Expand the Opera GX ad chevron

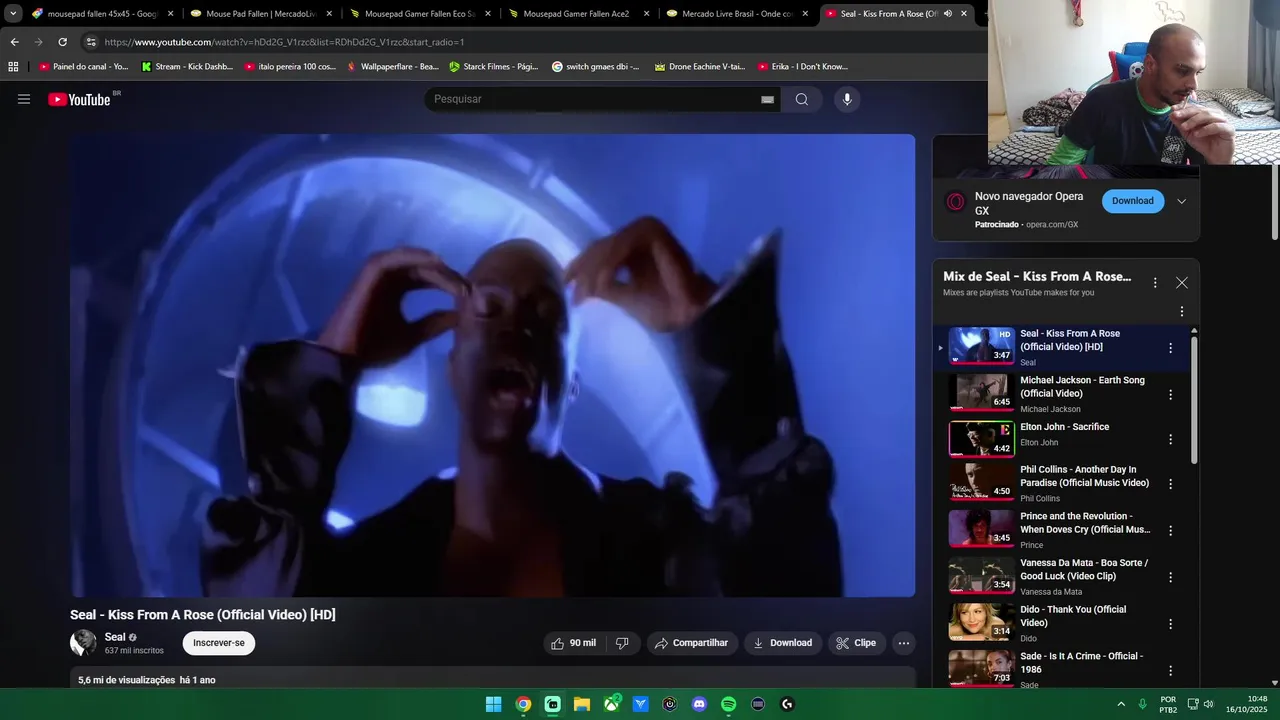pos(1181,201)
